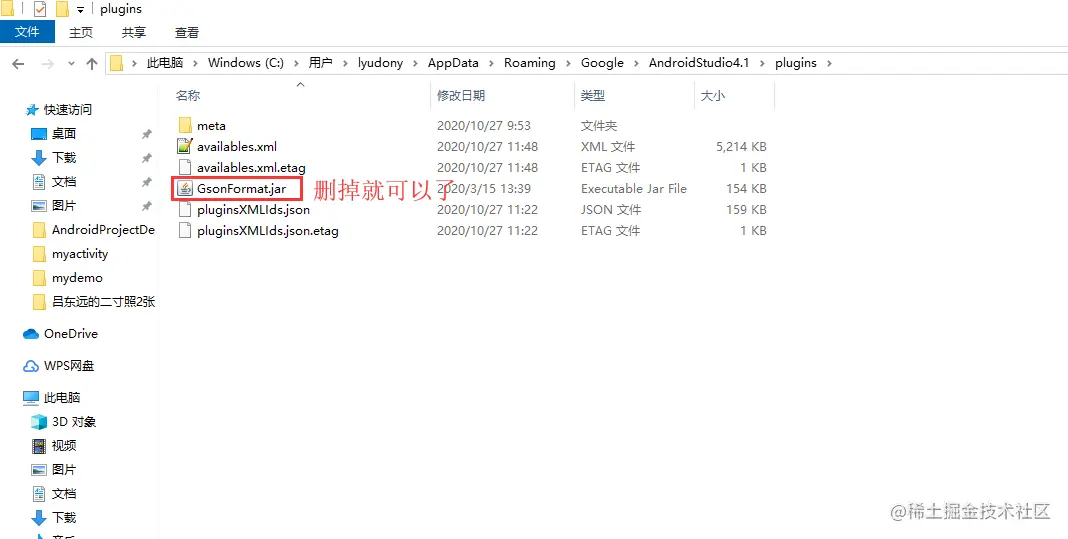Screen dimensions: 1068x539
Task: Open 桌面 under quick access
Action: tap(63, 134)
